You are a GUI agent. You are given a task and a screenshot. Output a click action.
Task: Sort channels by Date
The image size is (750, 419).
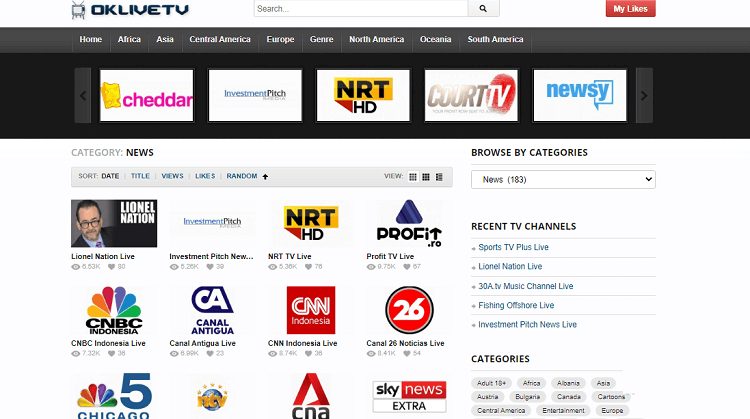[110, 176]
